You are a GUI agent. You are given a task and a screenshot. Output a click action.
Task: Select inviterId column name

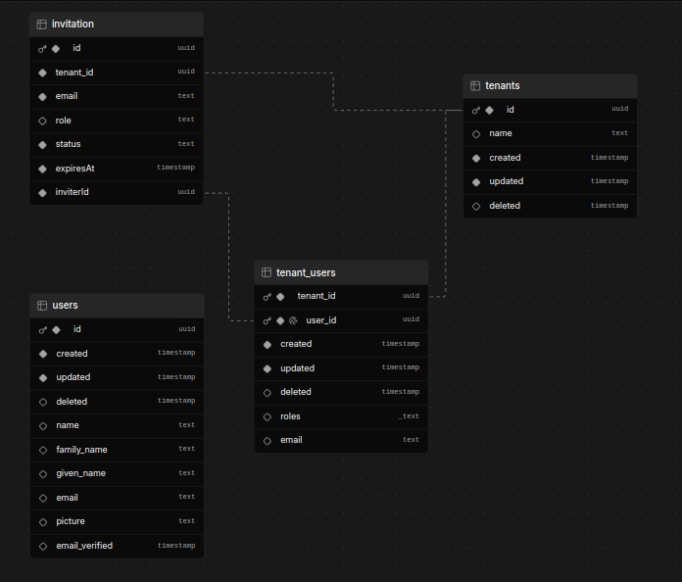[72, 192]
